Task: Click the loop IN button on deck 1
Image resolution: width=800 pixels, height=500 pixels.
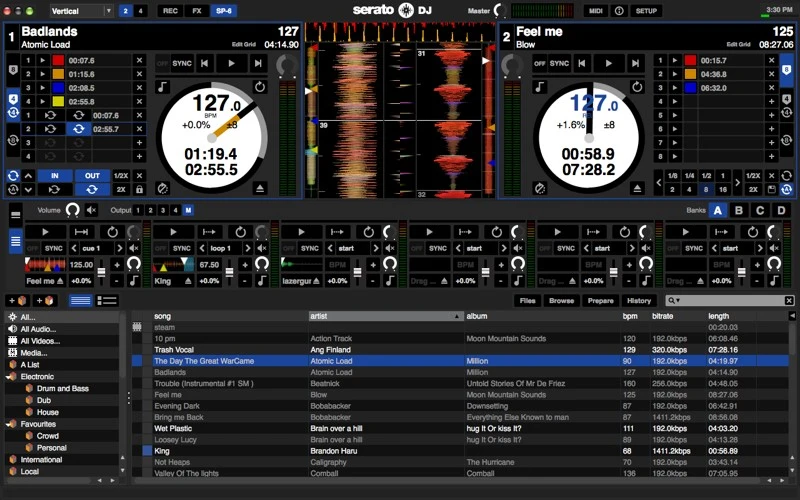Action: pos(54,175)
